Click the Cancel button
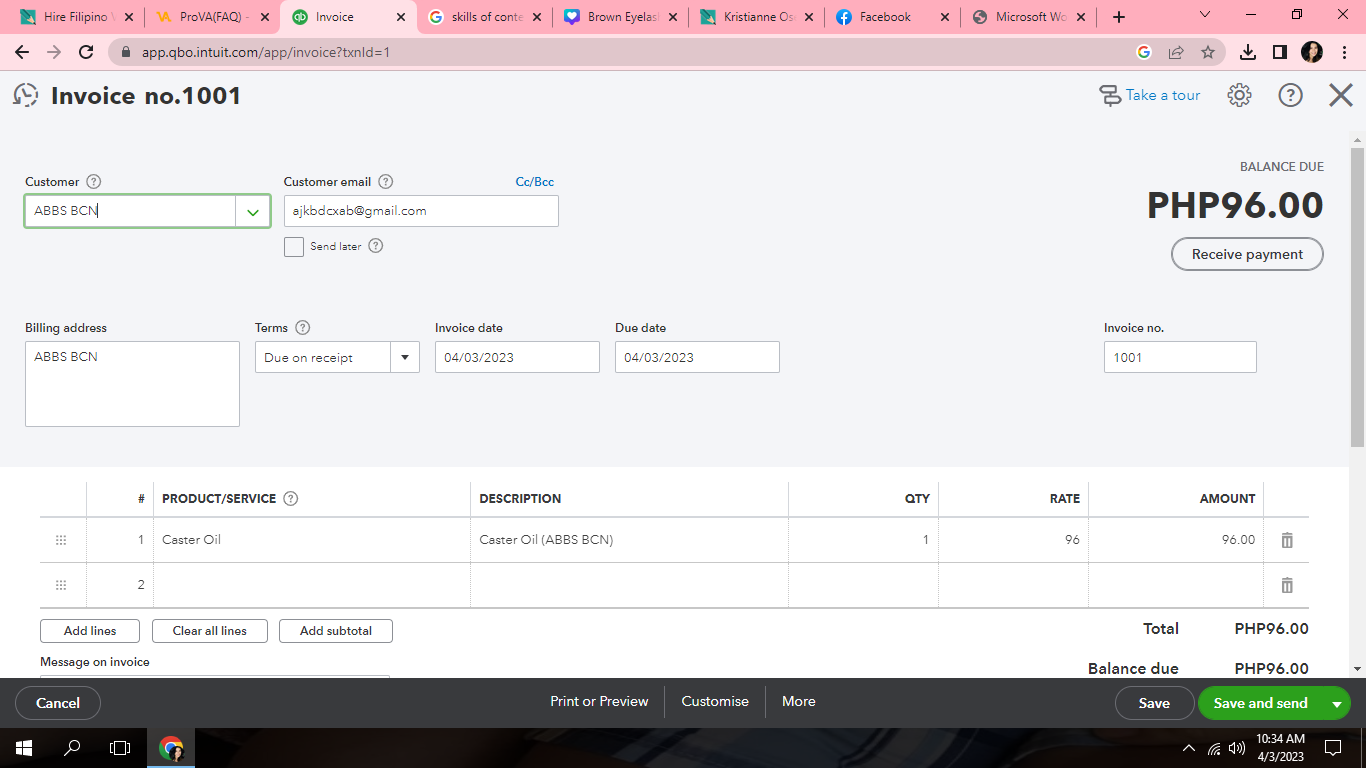The width and height of the screenshot is (1366, 768). click(58, 703)
